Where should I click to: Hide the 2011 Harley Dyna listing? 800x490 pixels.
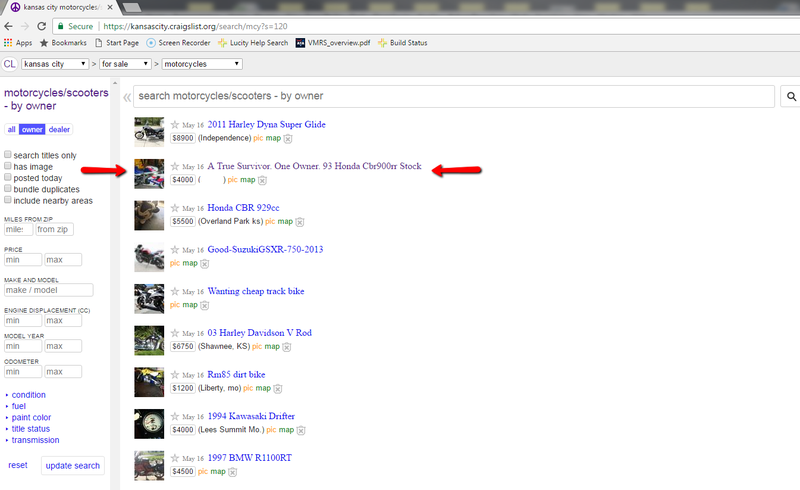point(288,139)
